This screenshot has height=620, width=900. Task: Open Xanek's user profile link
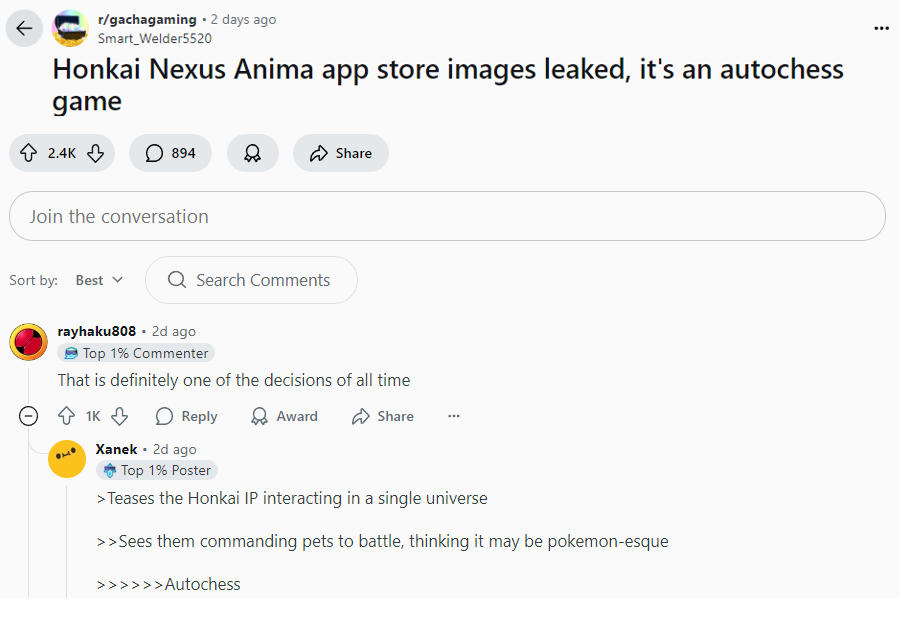(x=117, y=449)
